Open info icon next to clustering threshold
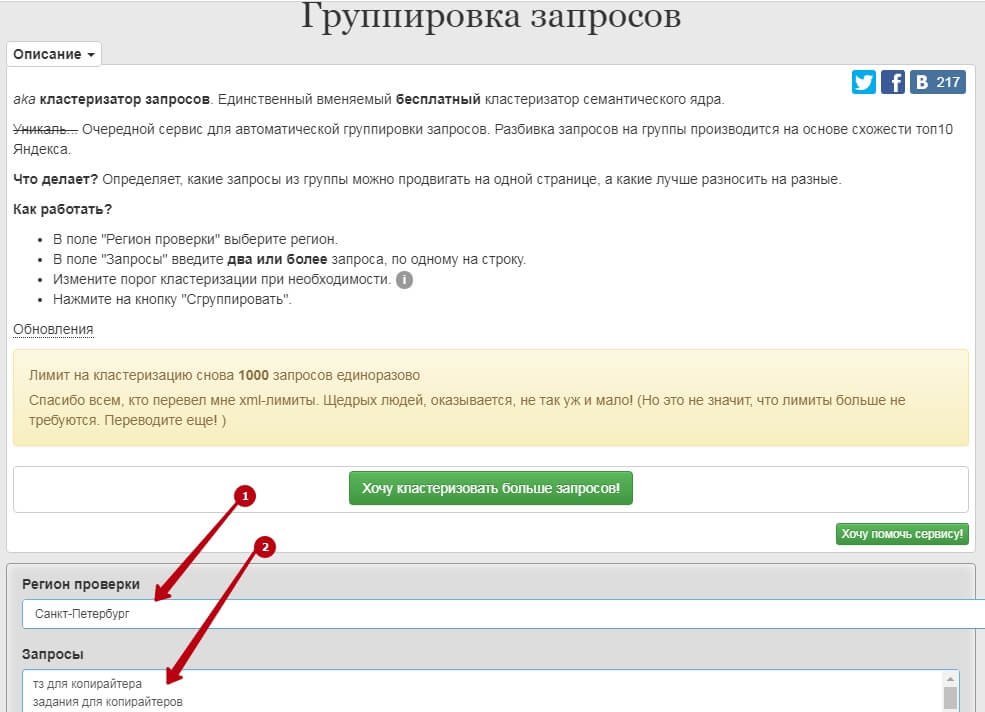 pos(405,280)
